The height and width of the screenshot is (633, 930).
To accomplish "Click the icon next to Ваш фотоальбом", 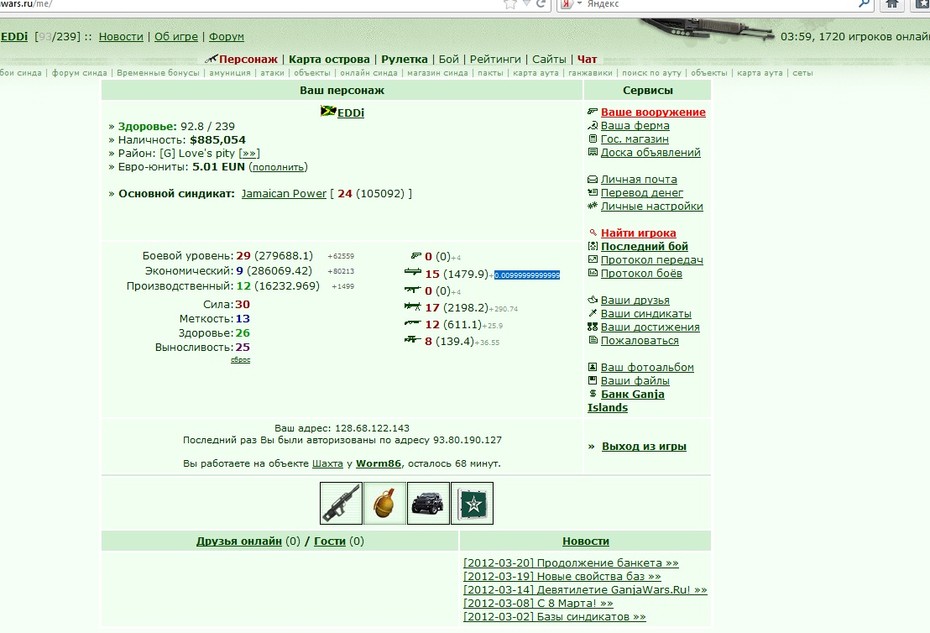I will 593,367.
